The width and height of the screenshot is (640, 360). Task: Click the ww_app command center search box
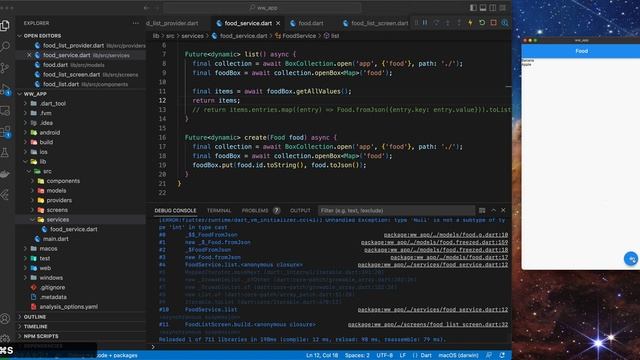263,7
